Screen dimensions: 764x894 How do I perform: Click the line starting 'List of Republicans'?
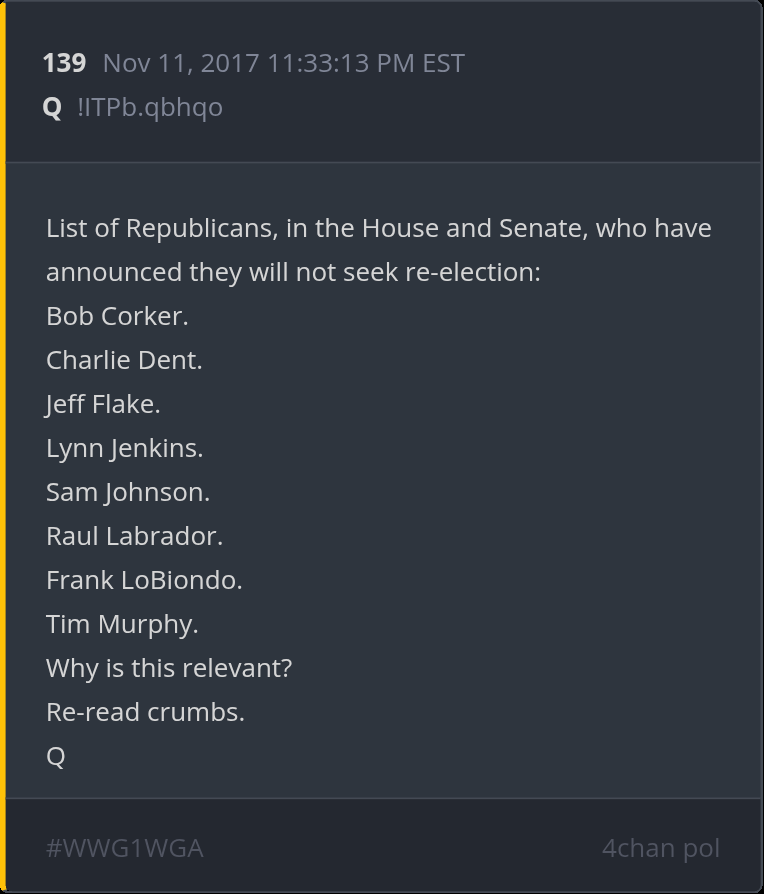pyautogui.click(x=378, y=228)
